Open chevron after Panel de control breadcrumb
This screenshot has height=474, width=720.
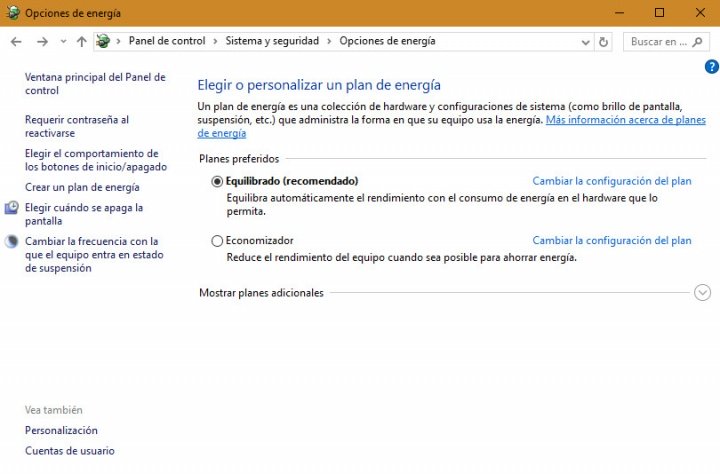click(x=215, y=41)
